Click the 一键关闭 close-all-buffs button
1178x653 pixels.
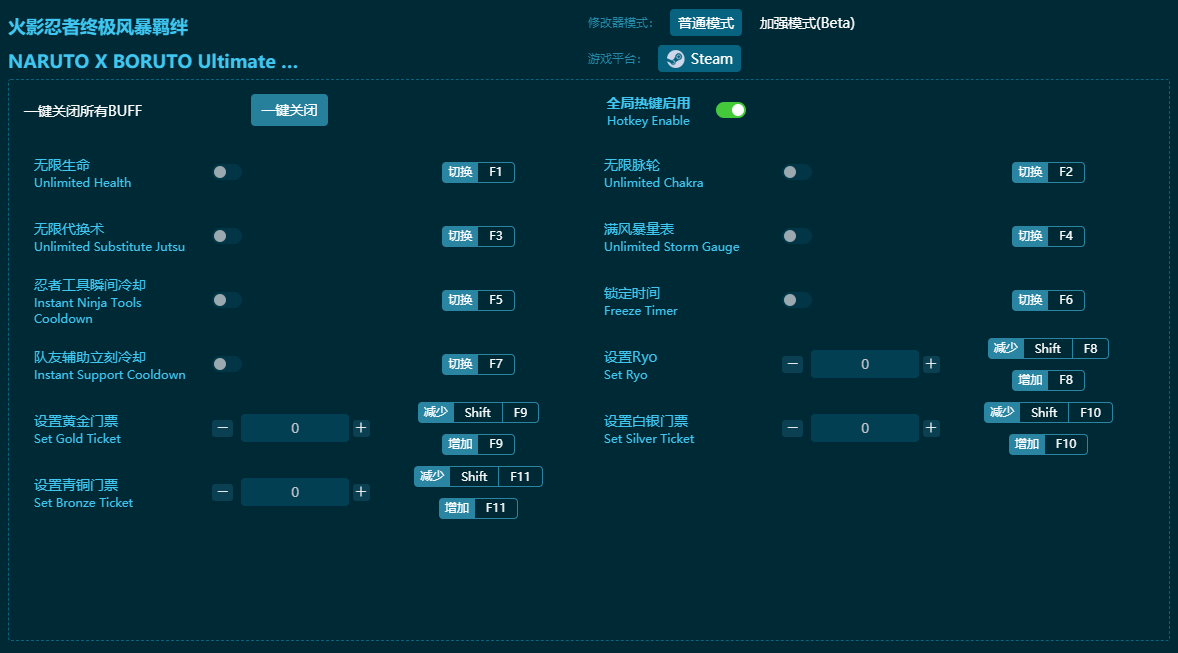point(289,110)
